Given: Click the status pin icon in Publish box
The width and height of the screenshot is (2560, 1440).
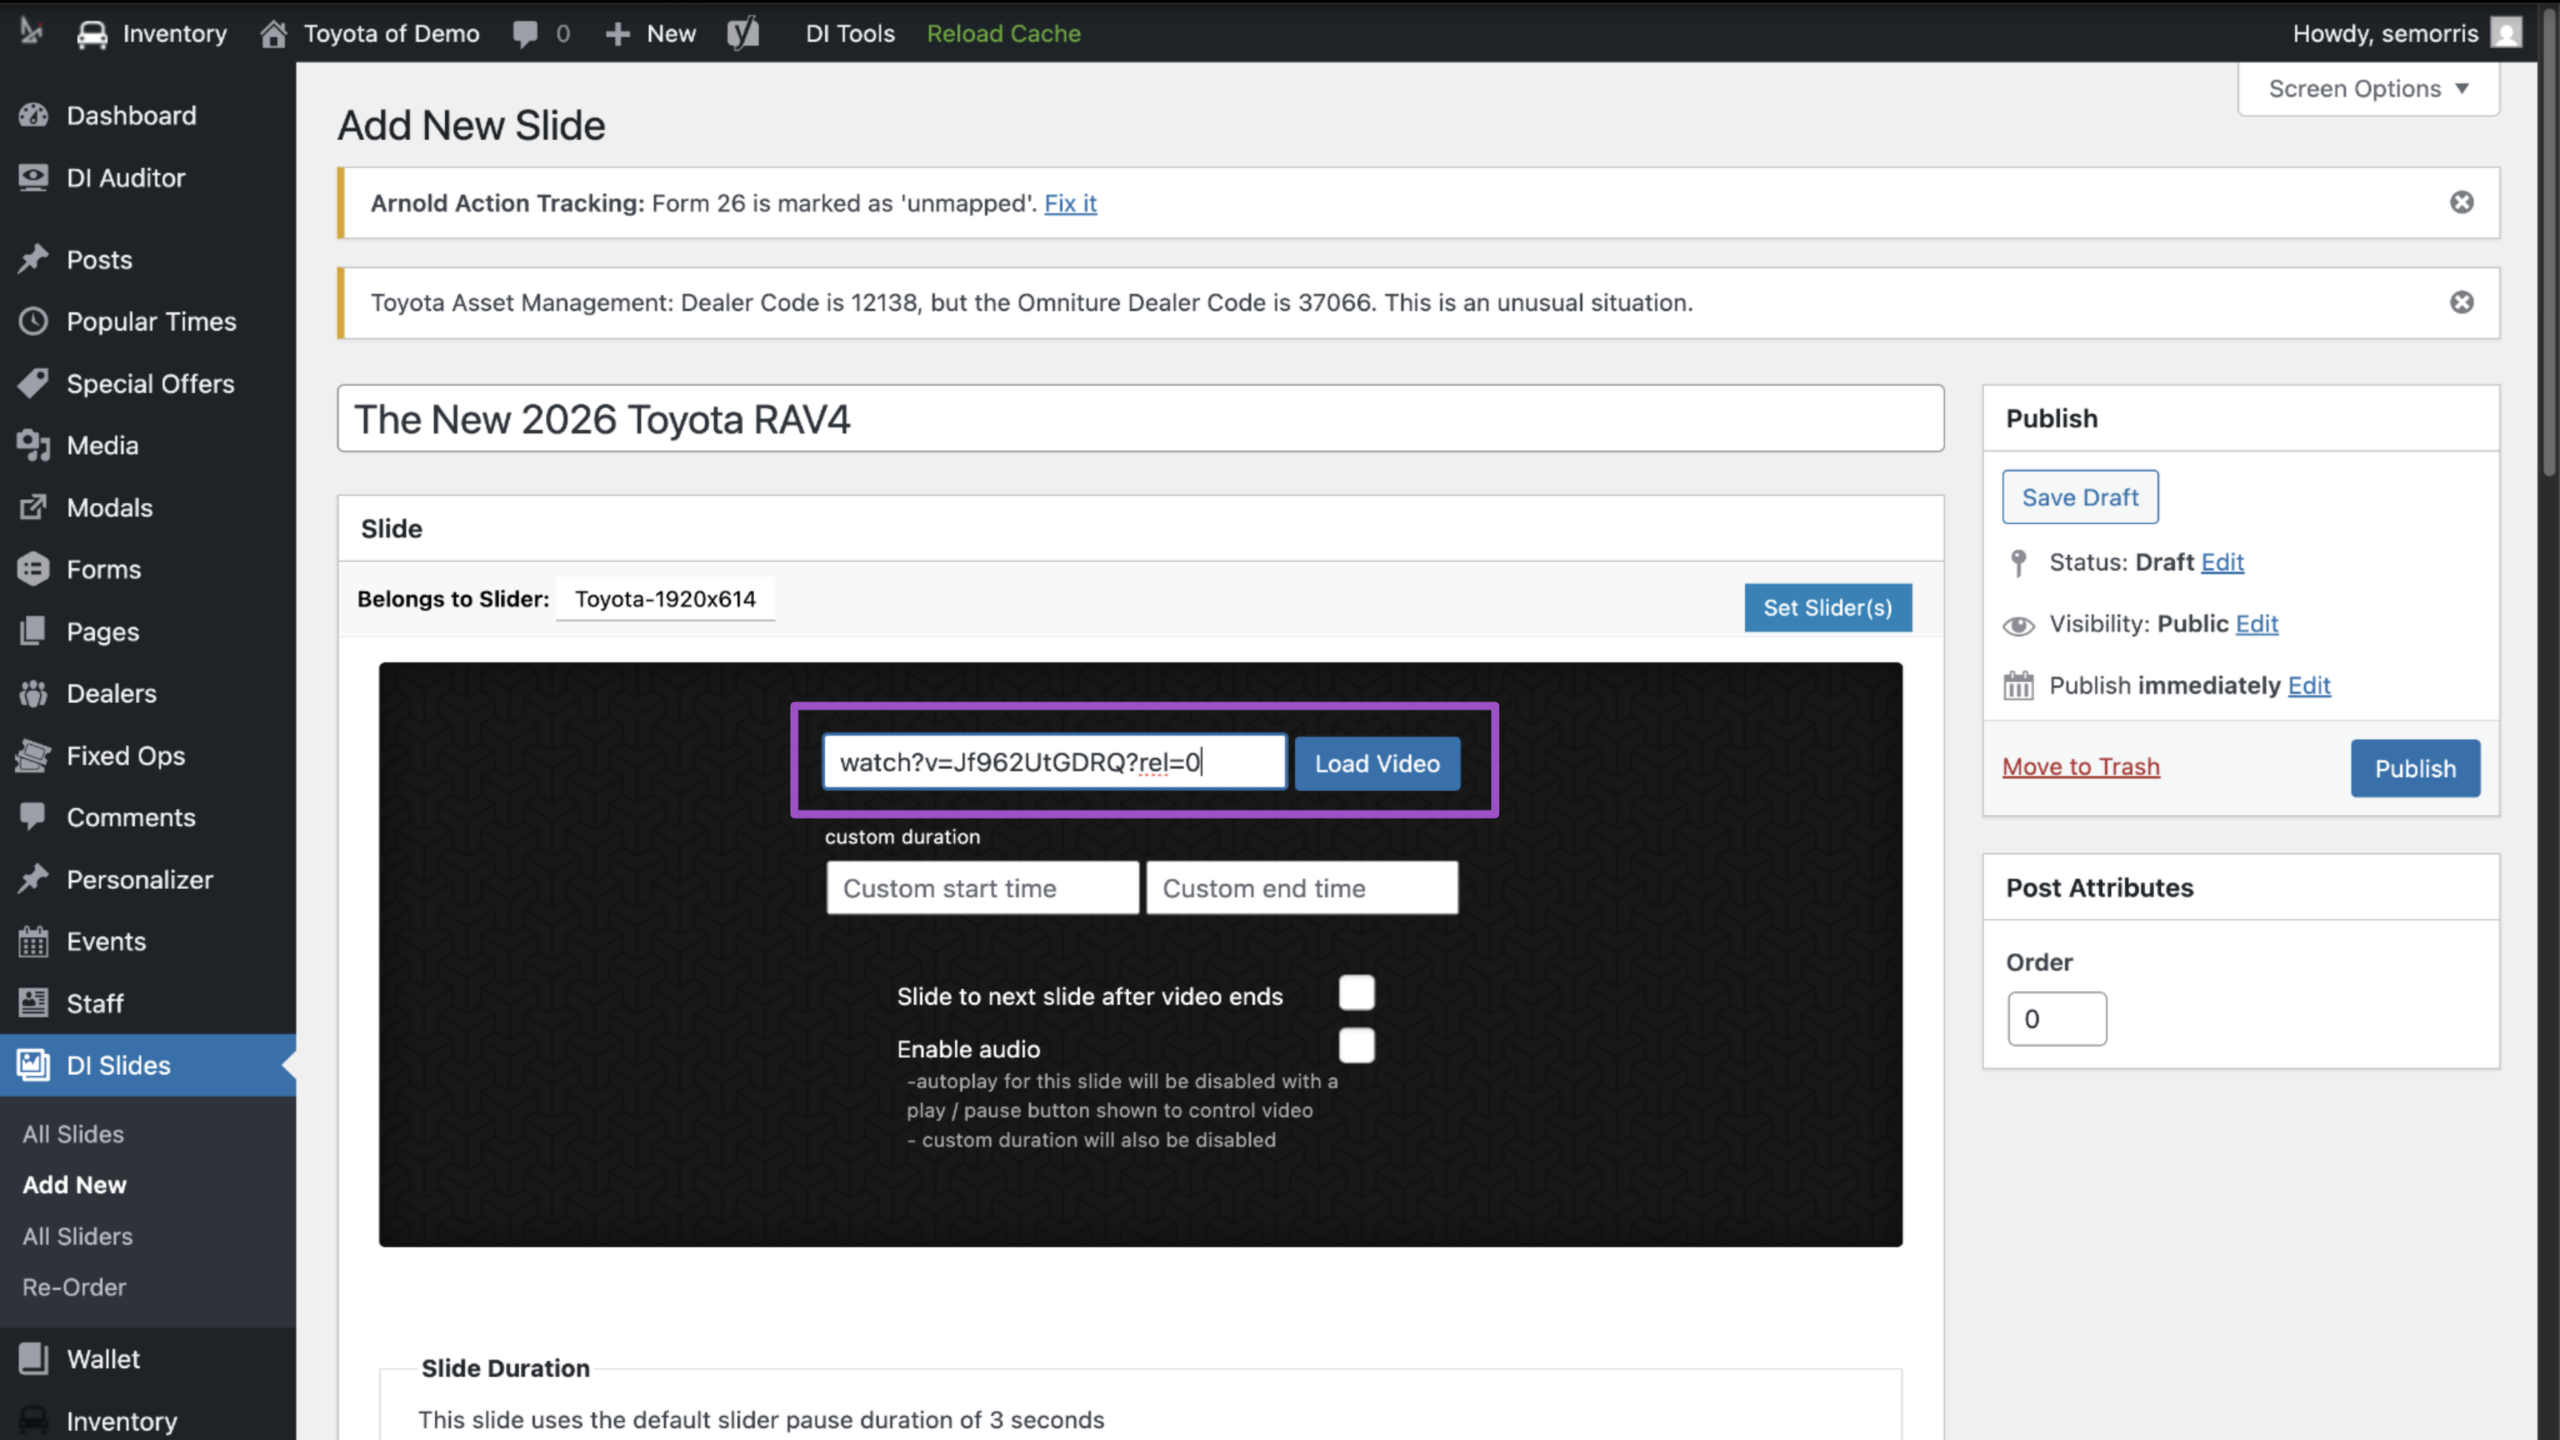Looking at the screenshot, I should (2018, 563).
